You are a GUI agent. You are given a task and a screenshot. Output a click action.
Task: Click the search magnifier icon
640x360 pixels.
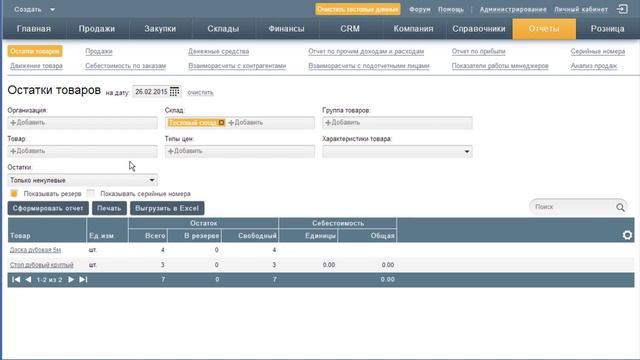click(x=620, y=207)
